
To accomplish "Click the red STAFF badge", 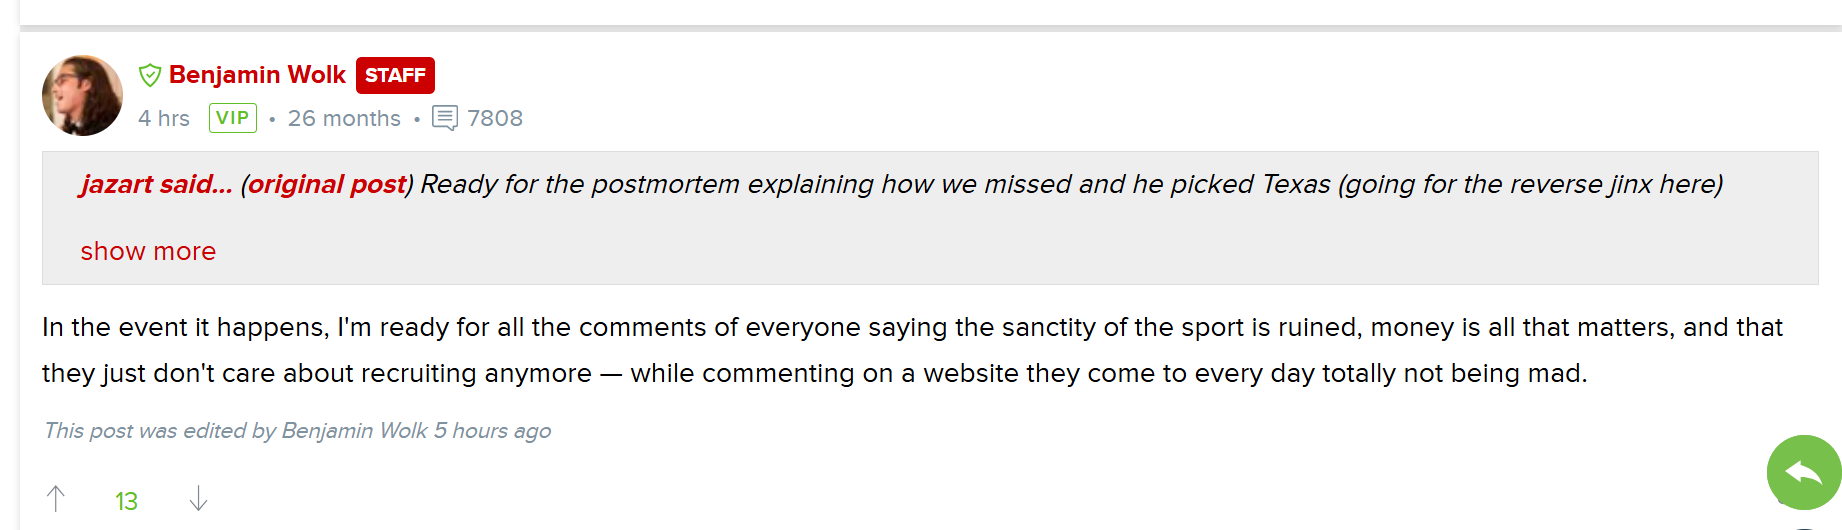I will 395,75.
